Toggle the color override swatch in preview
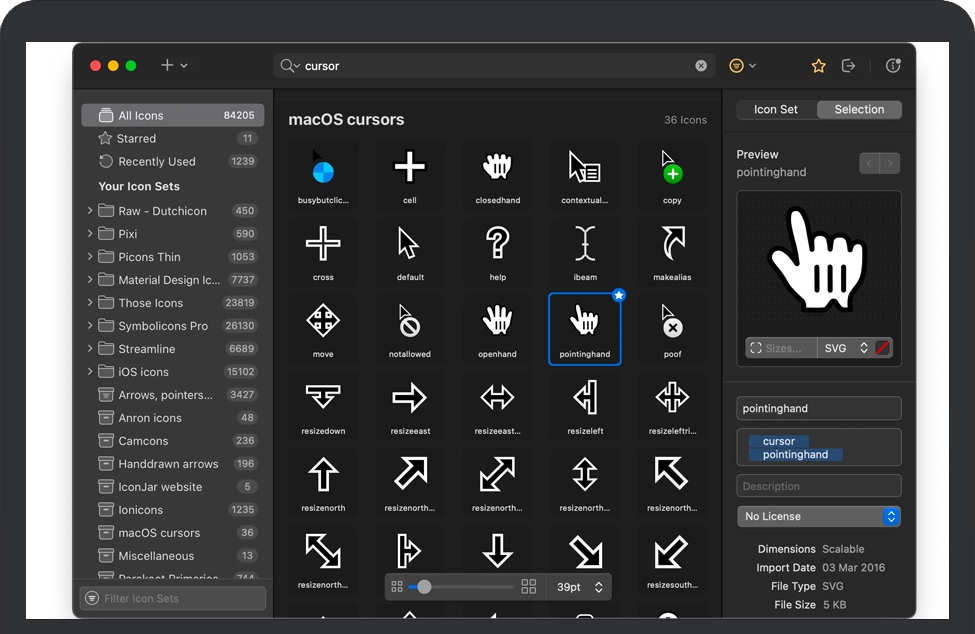Viewport: 975px width, 634px height. (882, 348)
